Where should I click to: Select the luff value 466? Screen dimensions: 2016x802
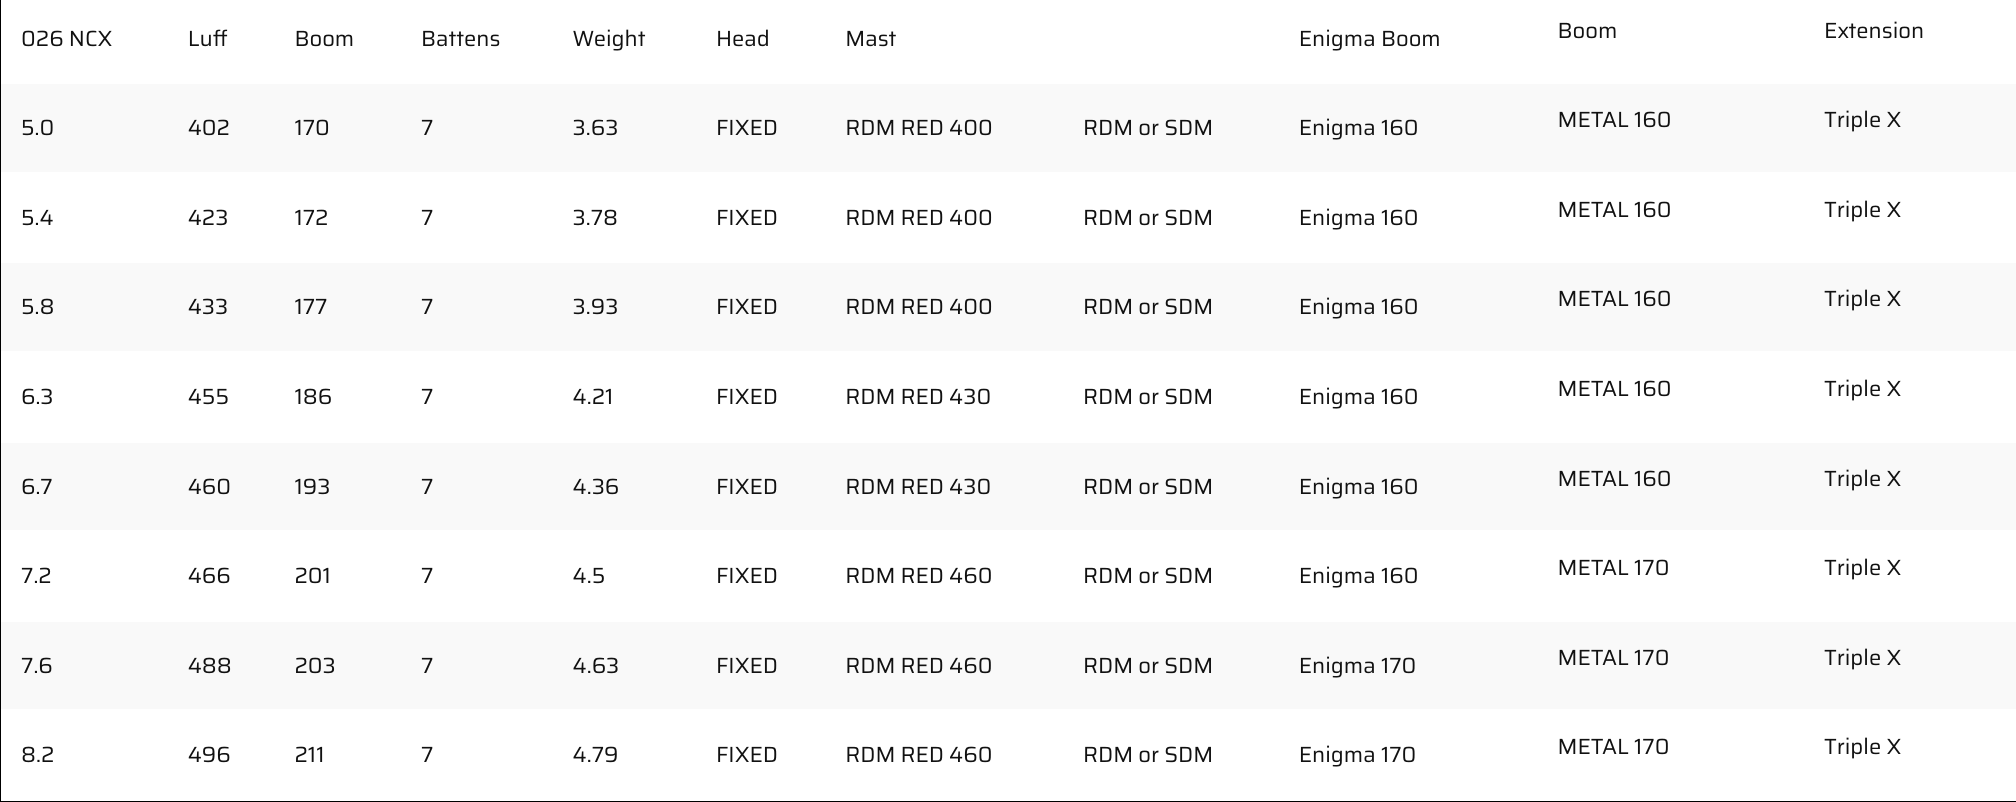208,576
